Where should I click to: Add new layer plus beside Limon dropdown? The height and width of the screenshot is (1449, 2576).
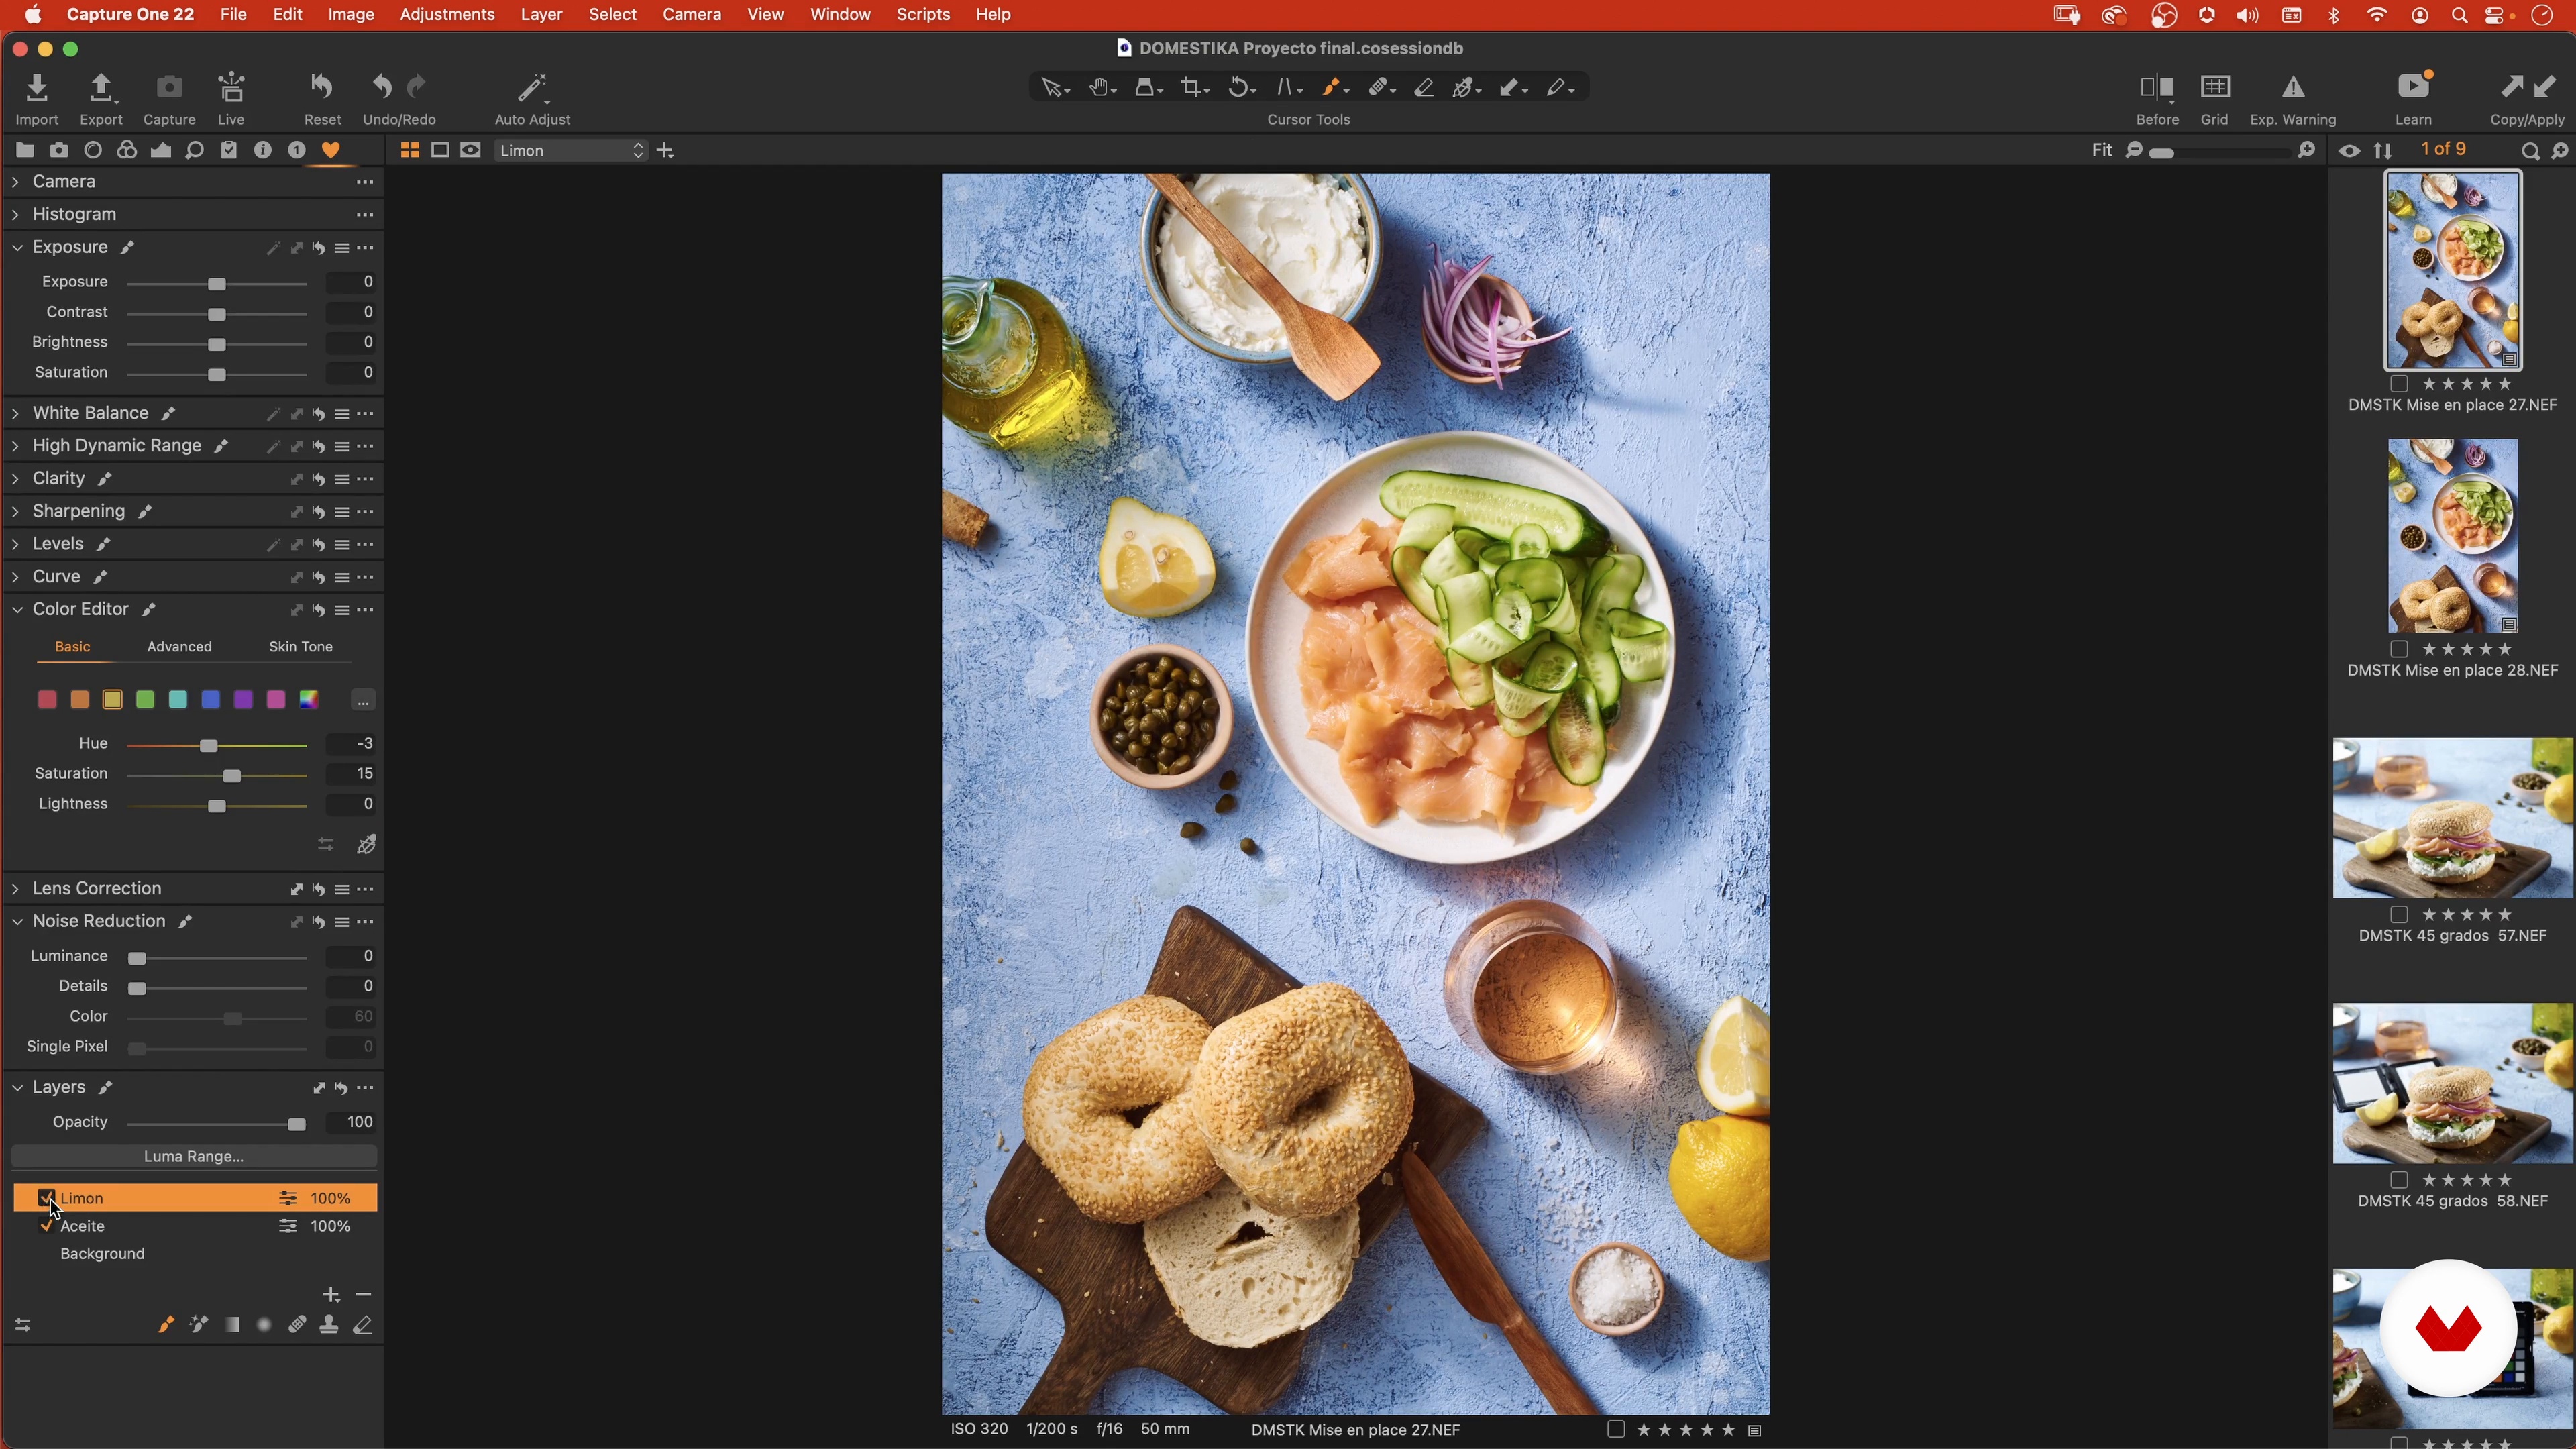click(x=665, y=150)
